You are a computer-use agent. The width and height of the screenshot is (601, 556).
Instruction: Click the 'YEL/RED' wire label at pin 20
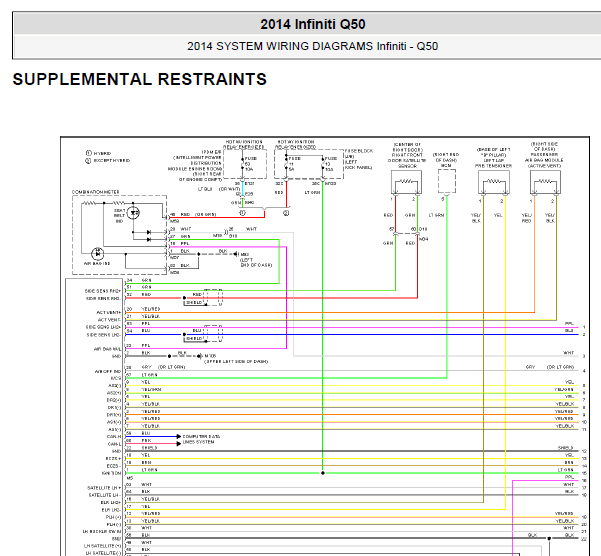click(x=151, y=309)
